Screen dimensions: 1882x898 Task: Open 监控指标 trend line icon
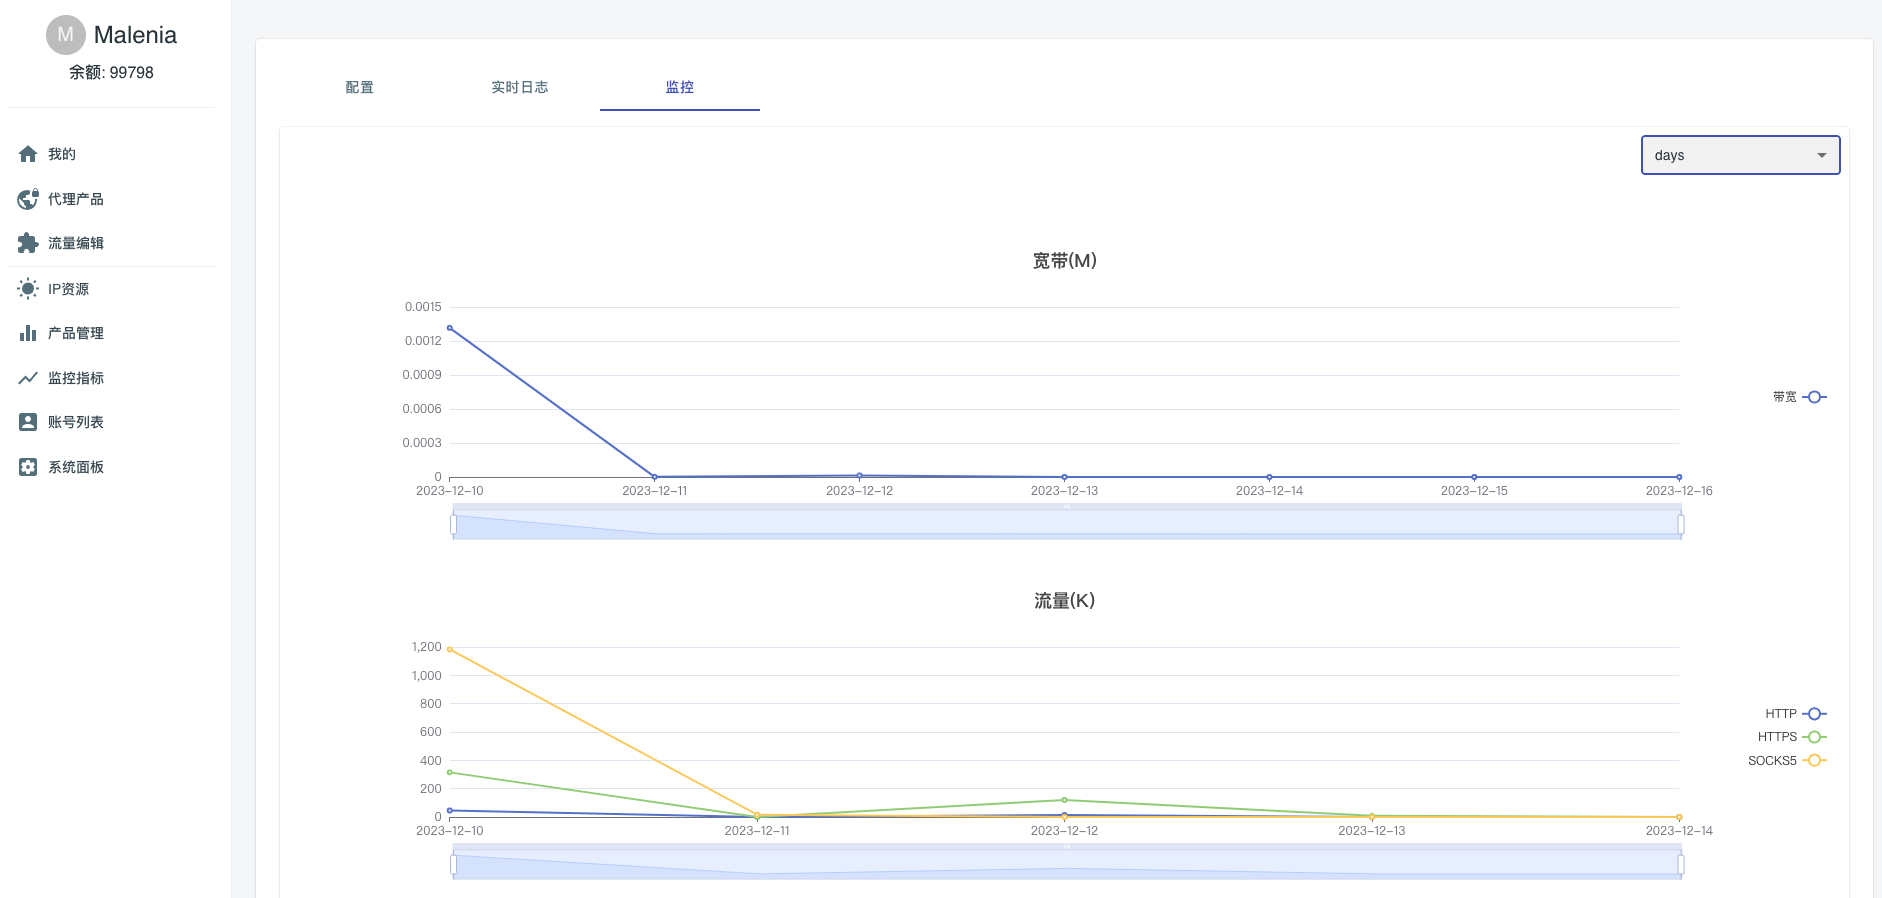[28, 378]
